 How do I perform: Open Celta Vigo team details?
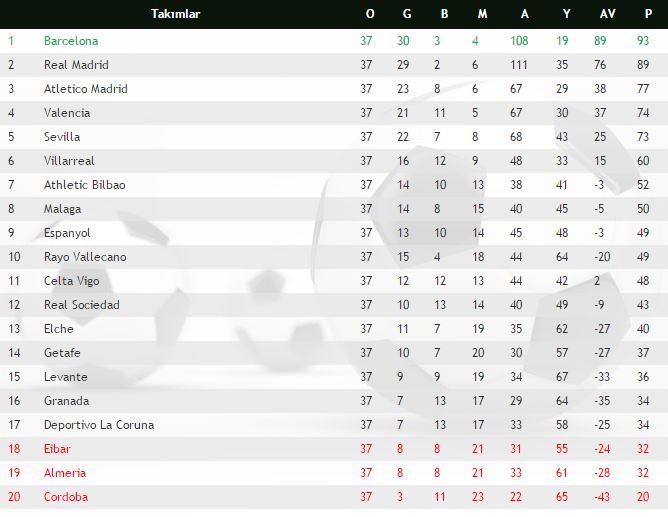(72, 281)
